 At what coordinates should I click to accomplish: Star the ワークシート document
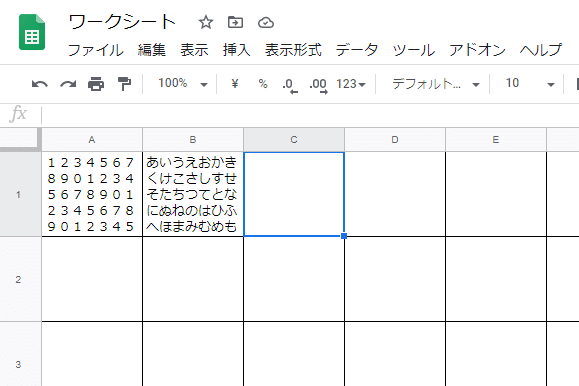tap(206, 23)
